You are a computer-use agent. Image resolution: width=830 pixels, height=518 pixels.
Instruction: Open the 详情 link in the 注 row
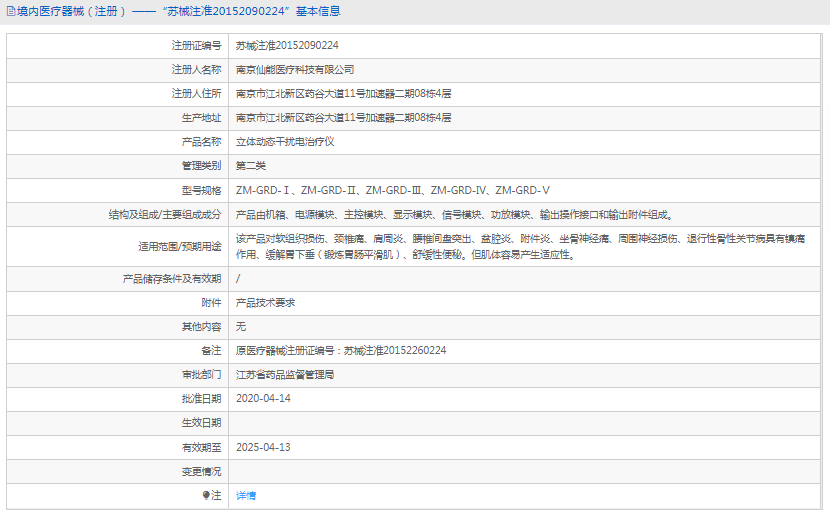coord(246,496)
